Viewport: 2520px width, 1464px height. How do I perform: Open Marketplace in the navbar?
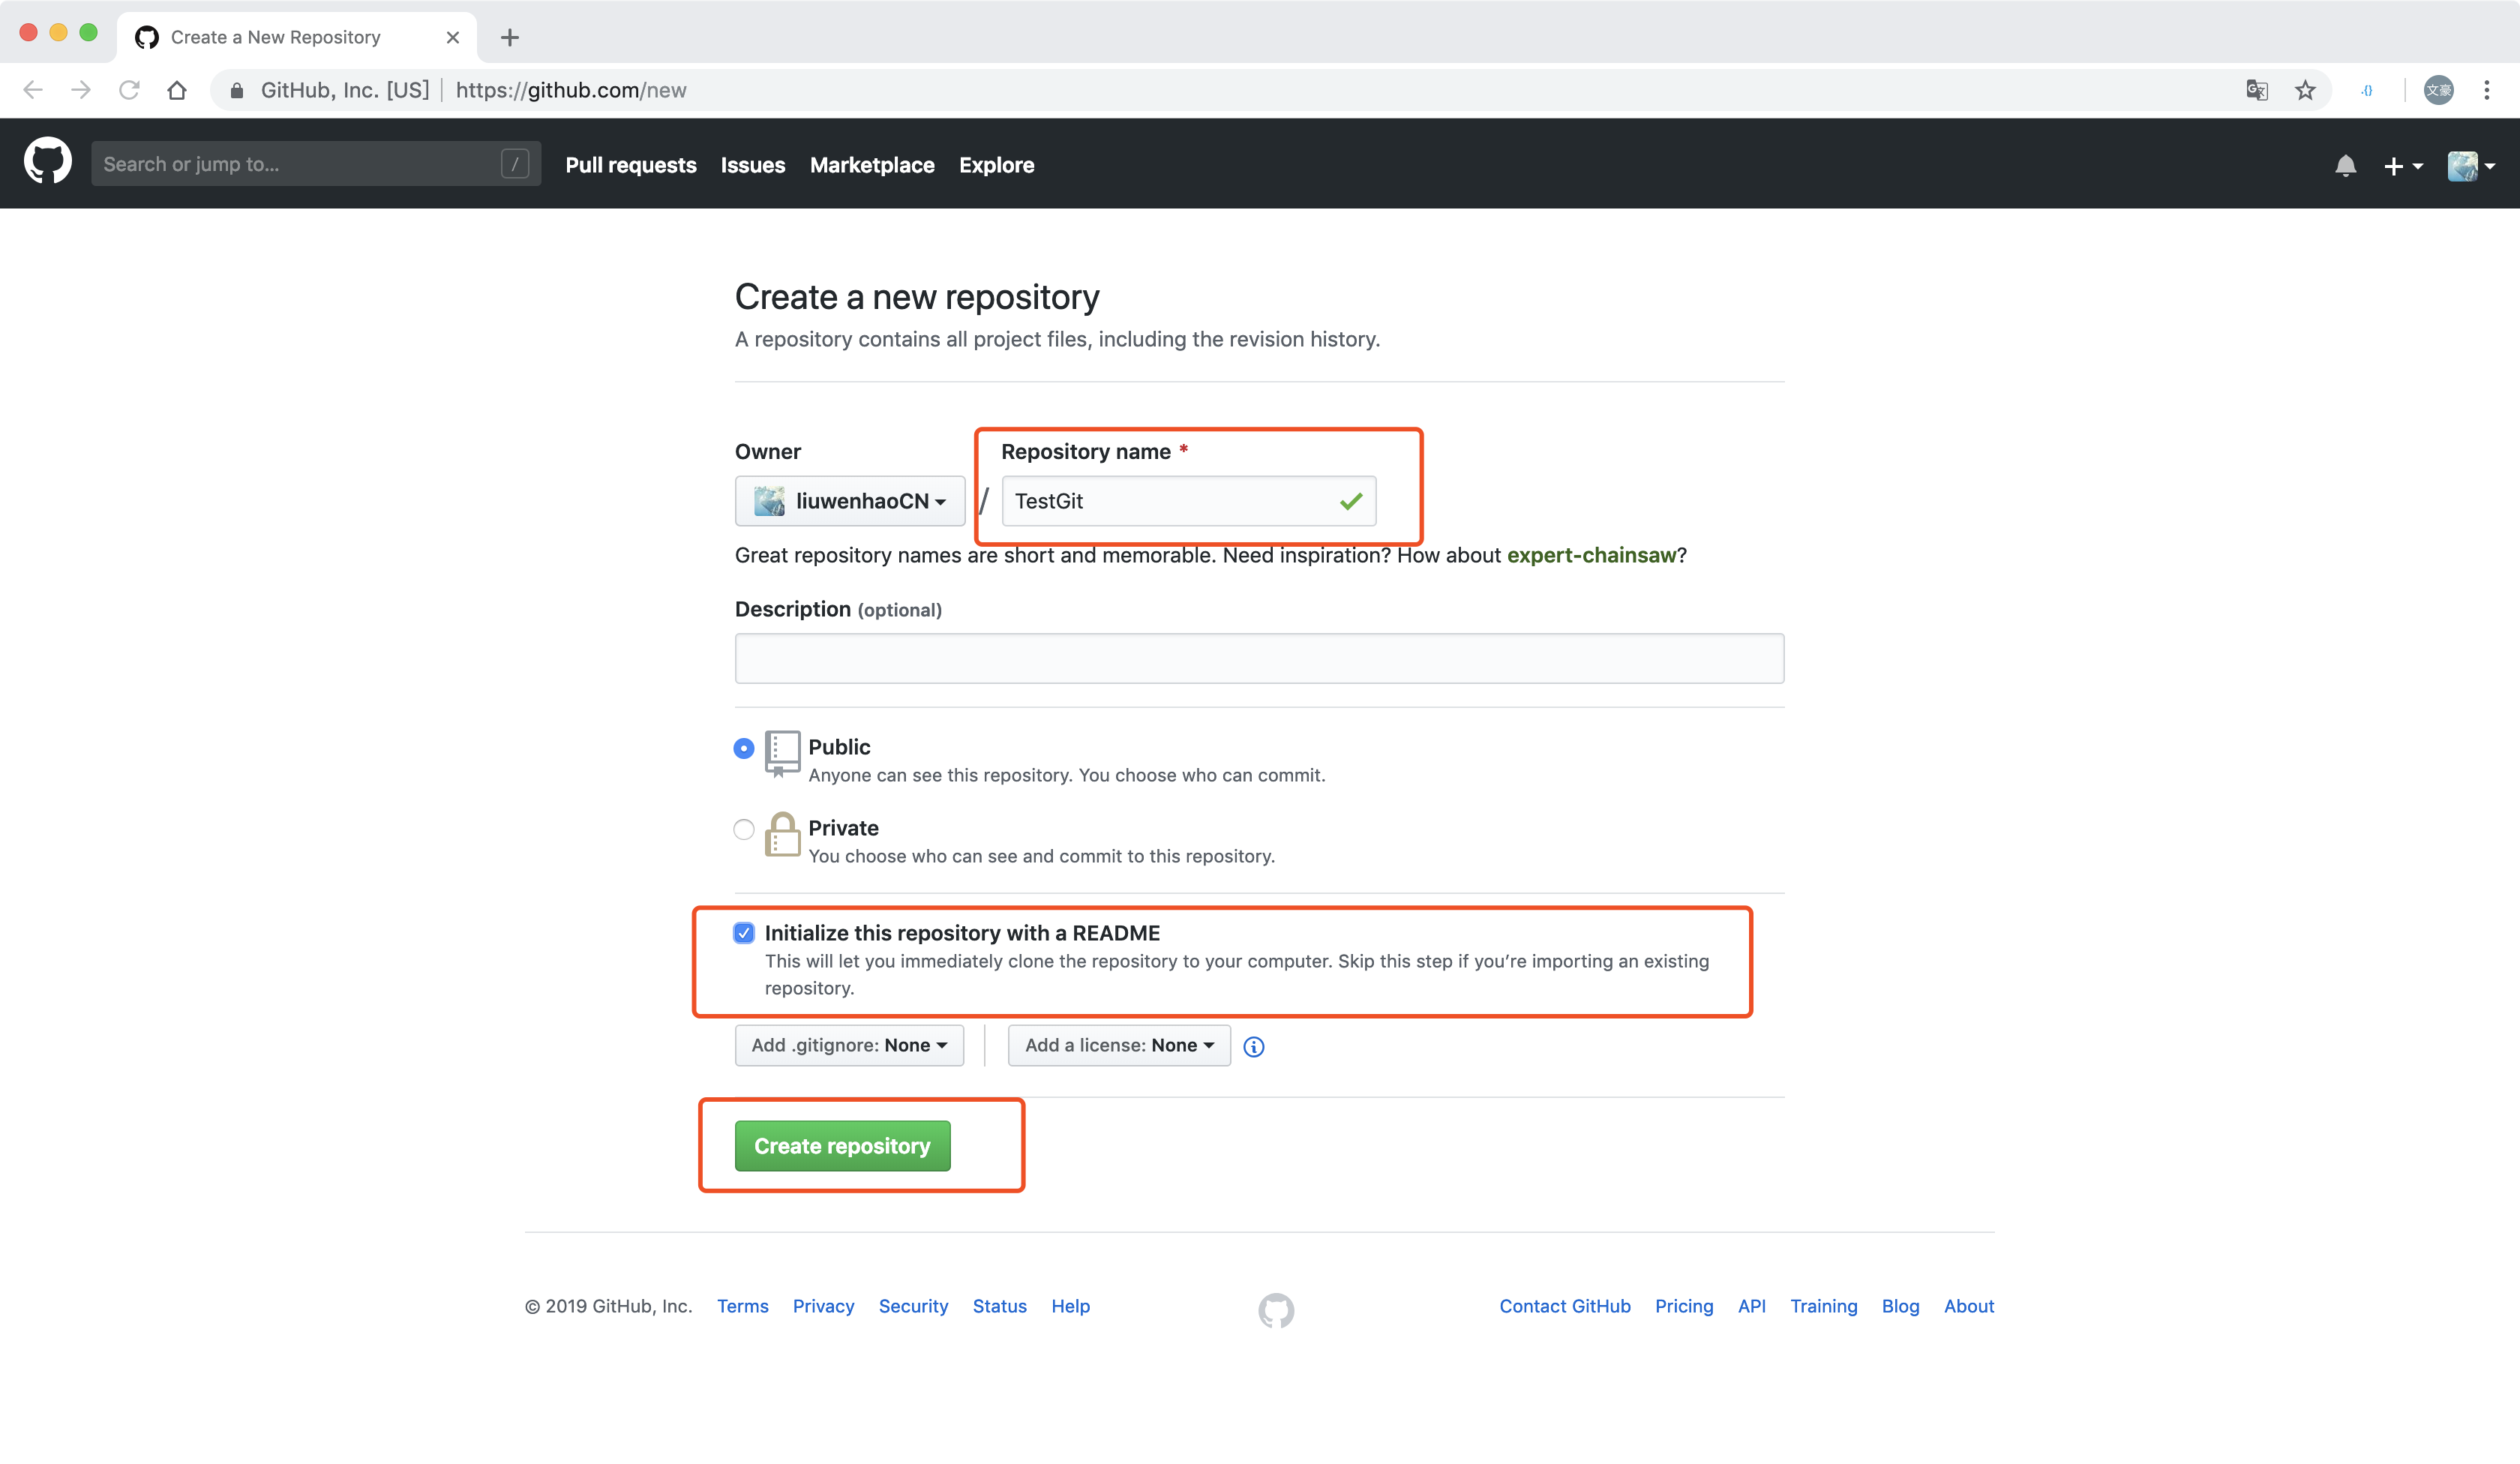click(872, 165)
